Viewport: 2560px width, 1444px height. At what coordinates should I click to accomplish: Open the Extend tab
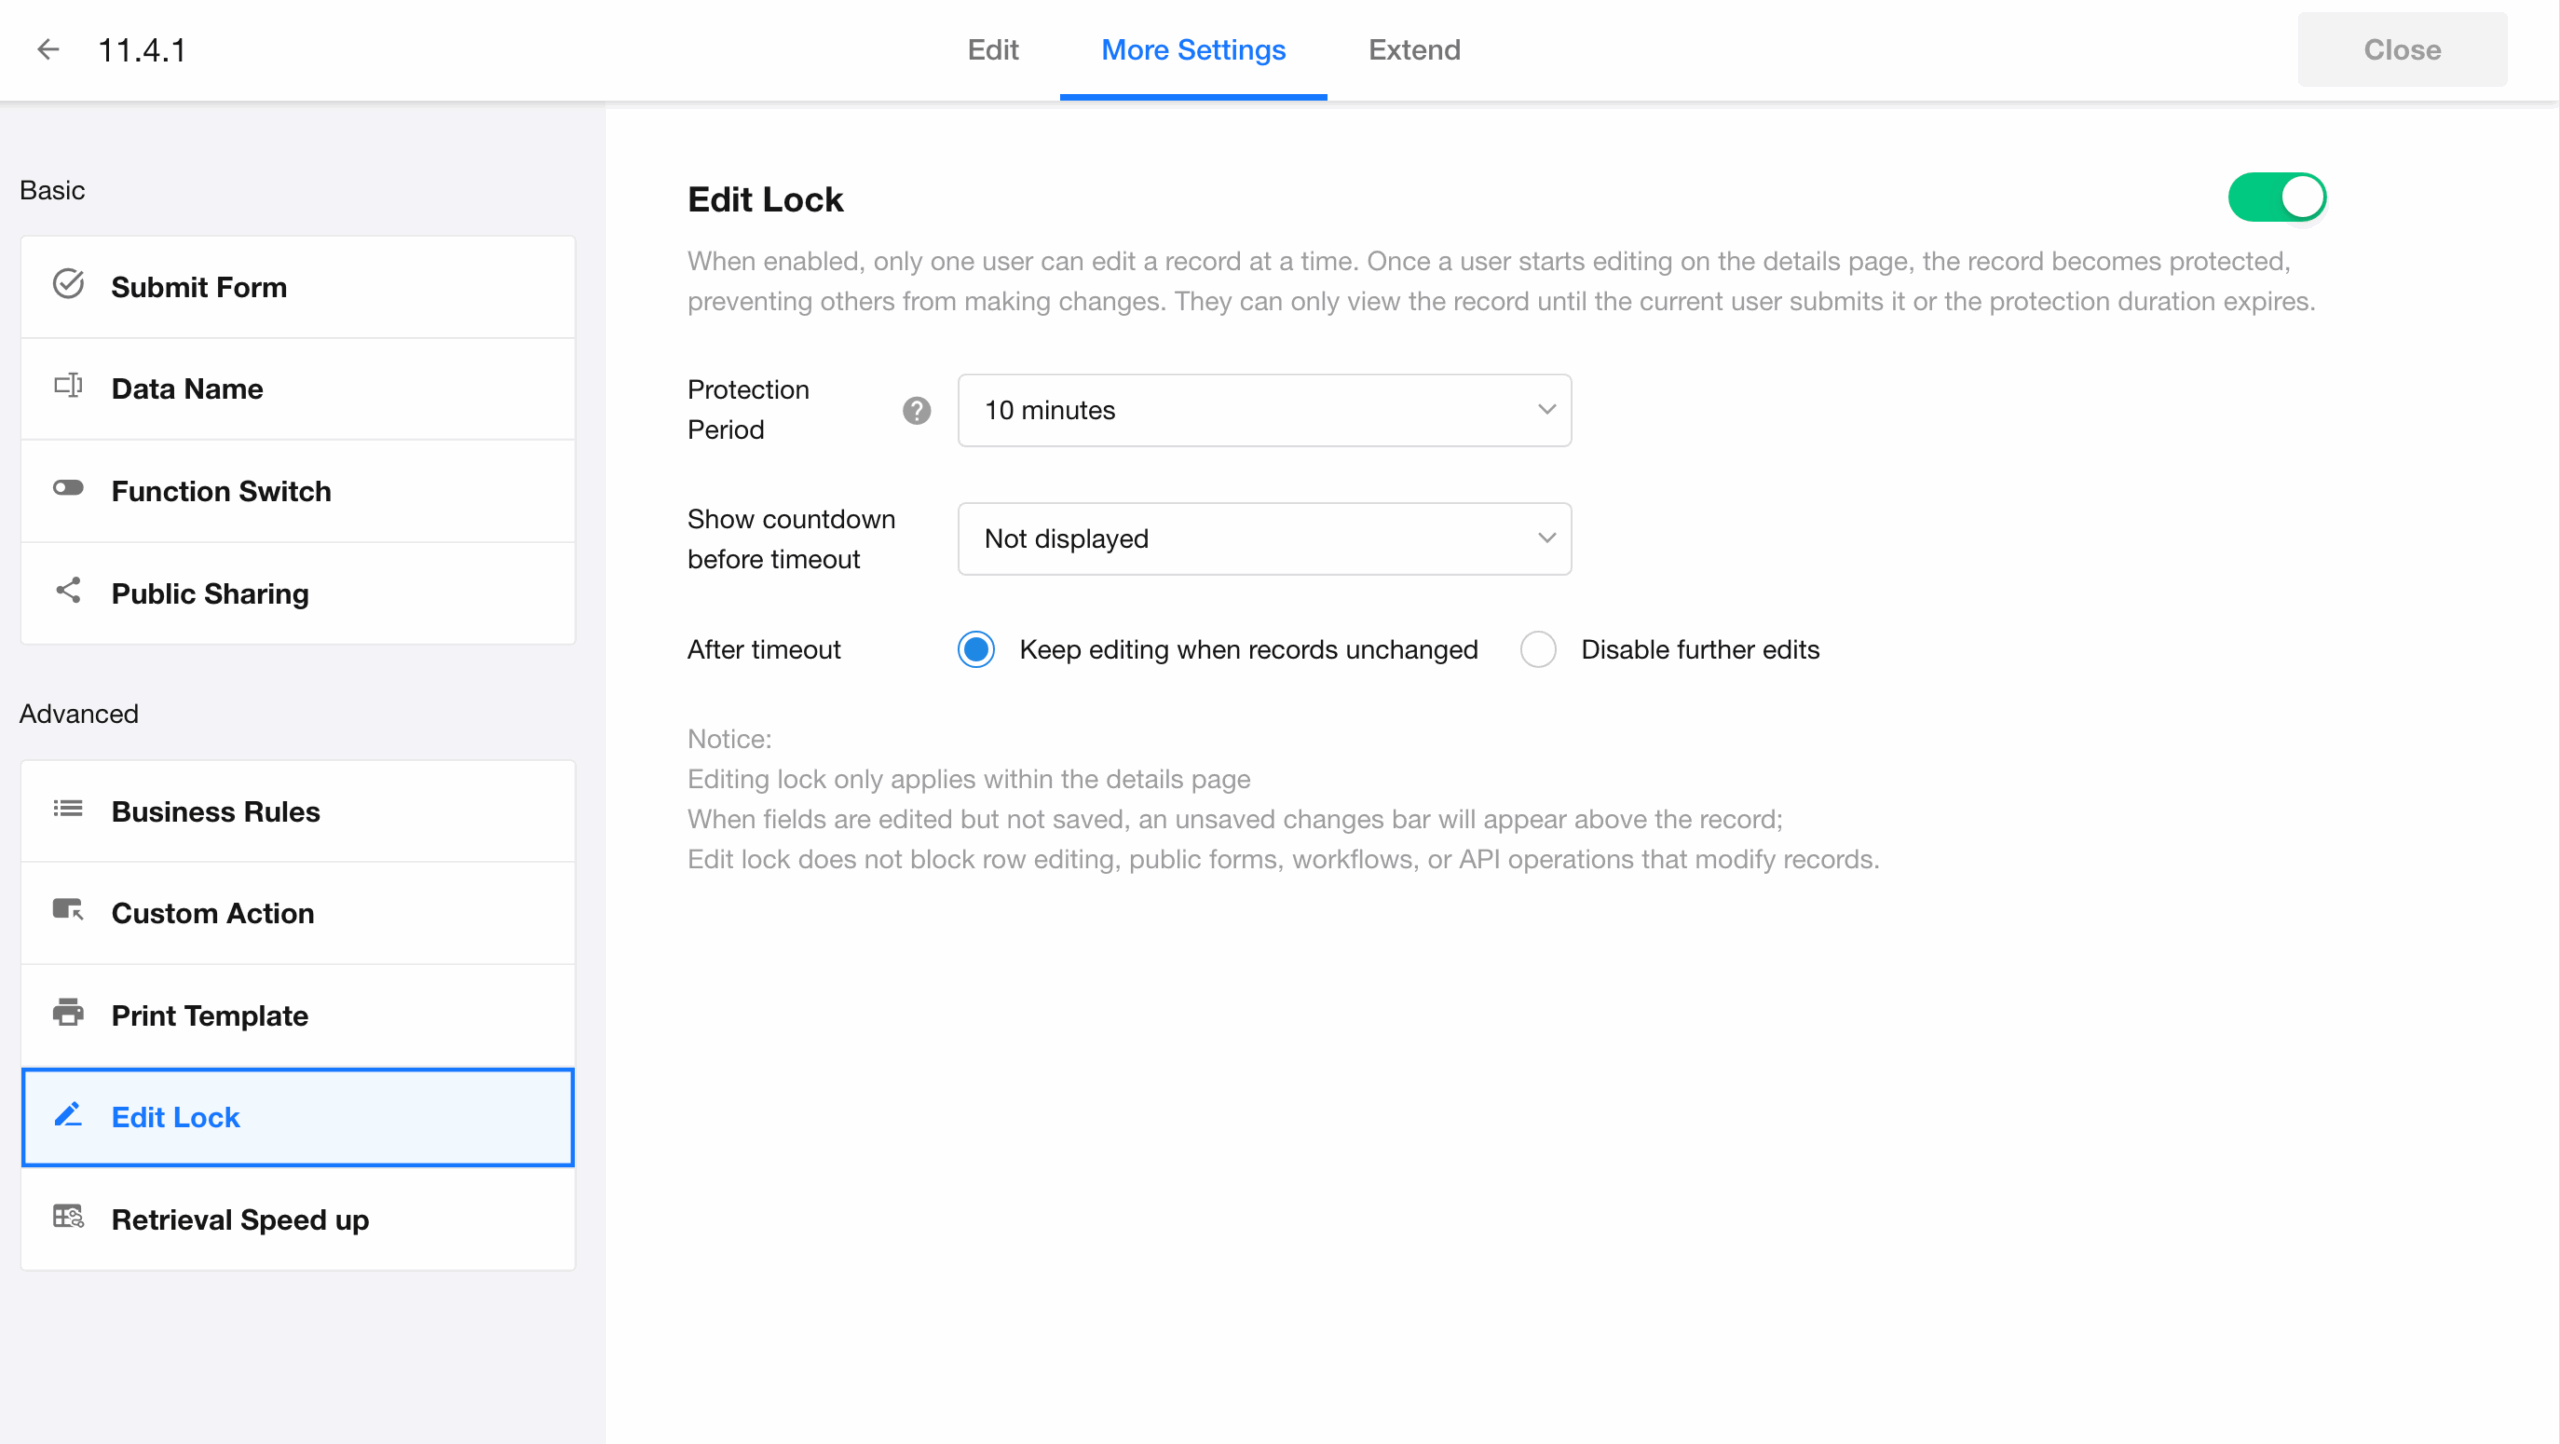click(x=1414, y=49)
